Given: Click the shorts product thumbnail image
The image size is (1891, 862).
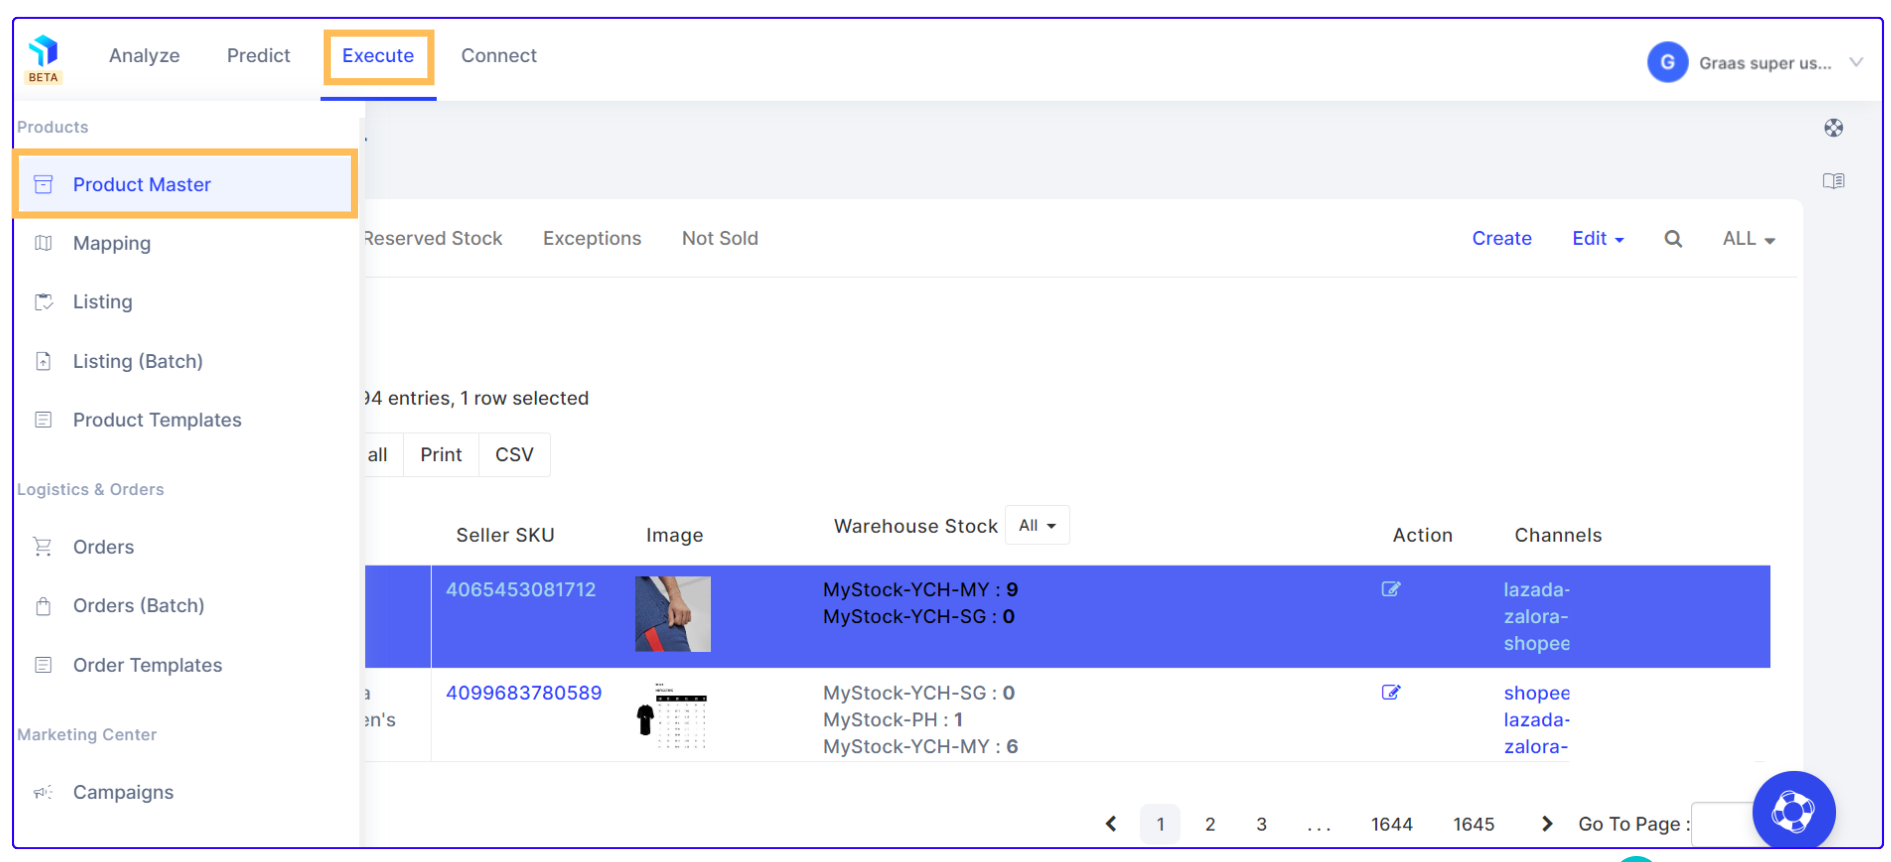Looking at the screenshot, I should pos(673,614).
